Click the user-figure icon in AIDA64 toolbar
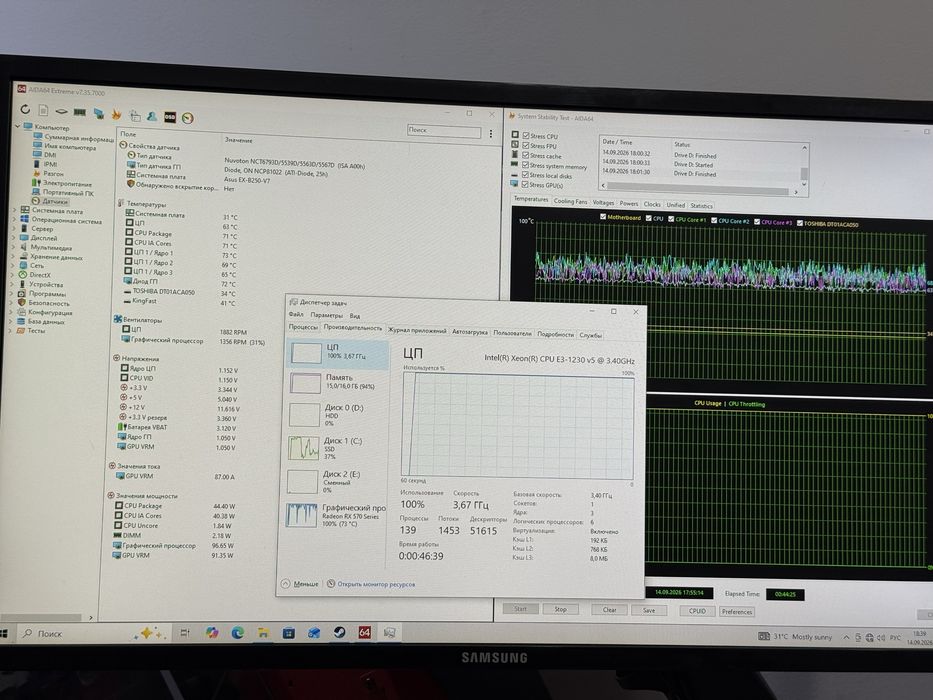This screenshot has width=933, height=700. [x=152, y=116]
